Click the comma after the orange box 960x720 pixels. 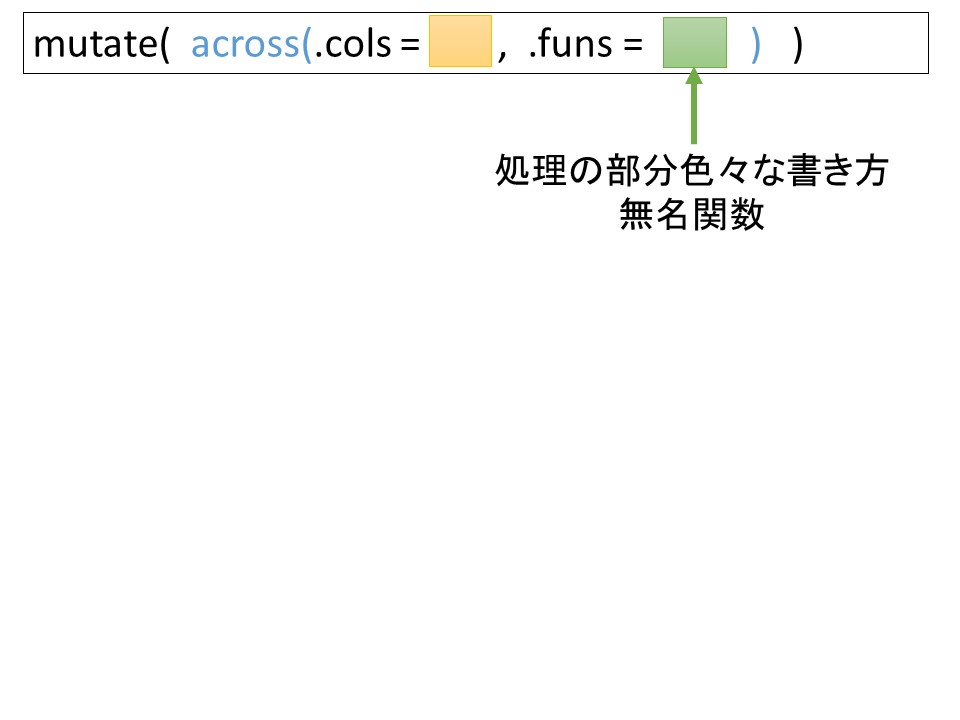[502, 52]
